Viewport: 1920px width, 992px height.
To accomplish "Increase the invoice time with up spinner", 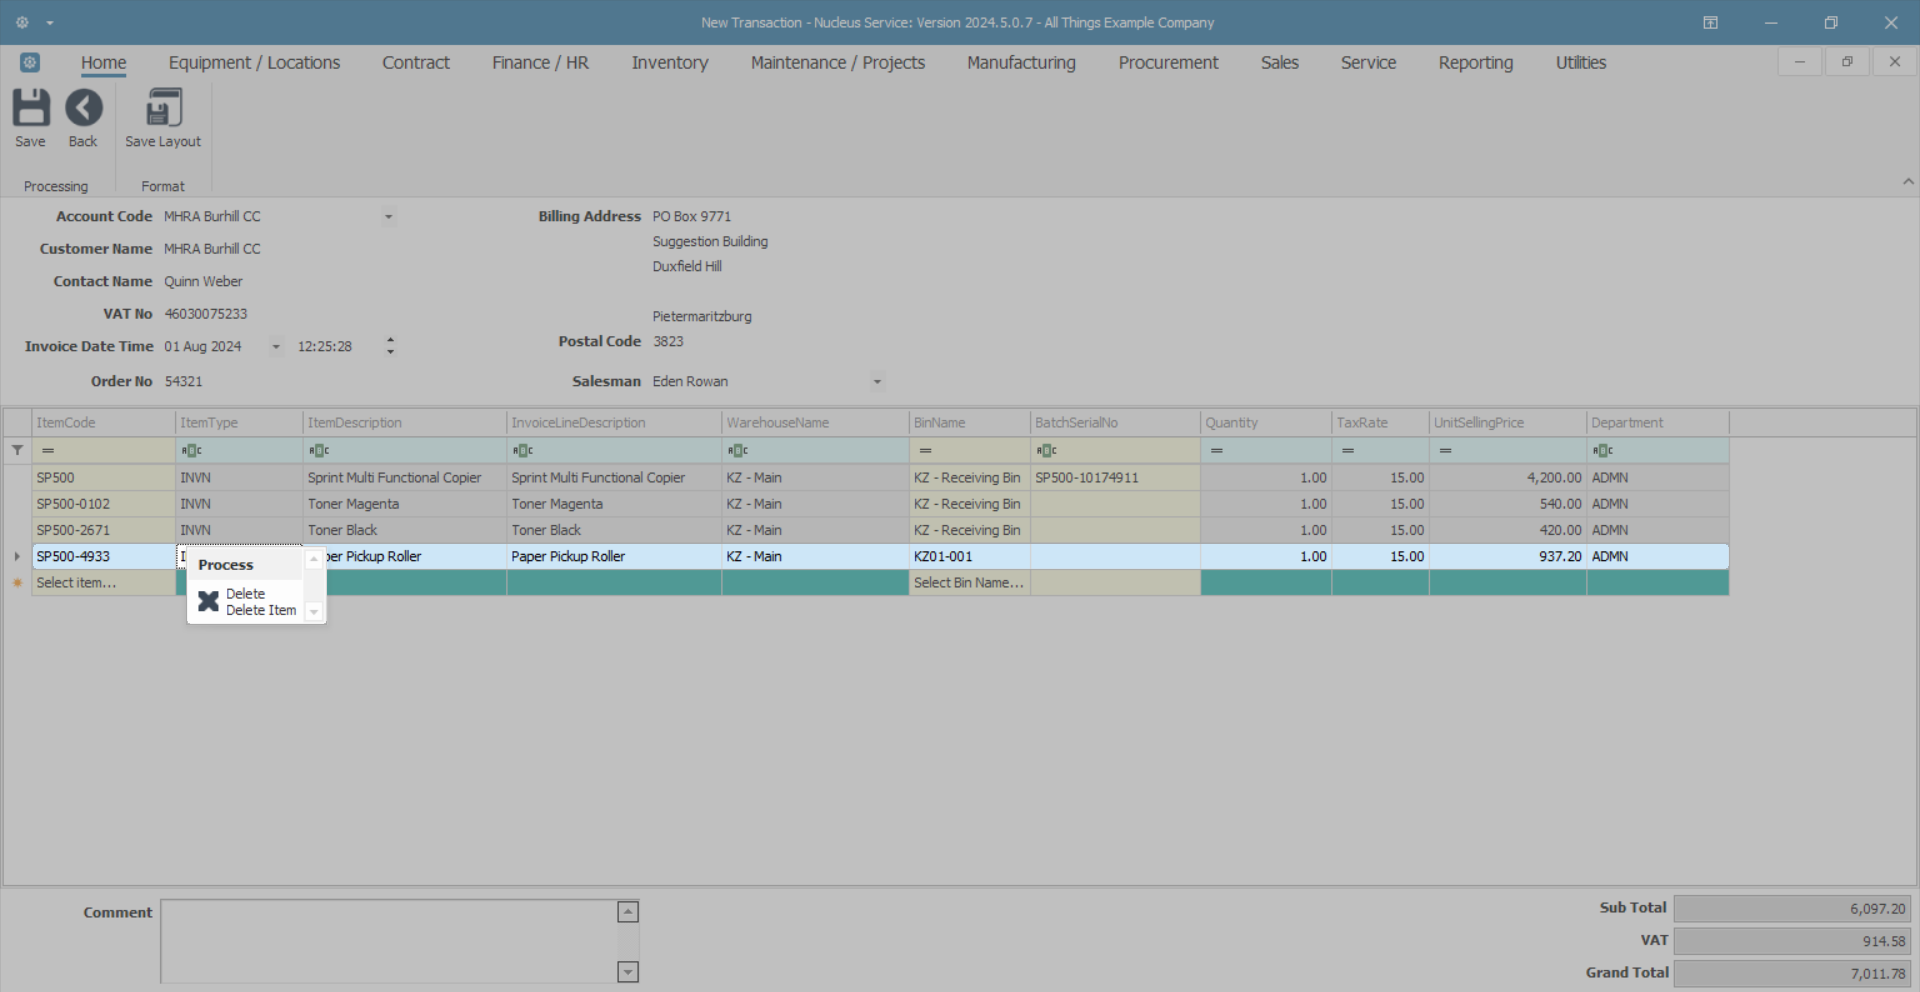I will [390, 340].
